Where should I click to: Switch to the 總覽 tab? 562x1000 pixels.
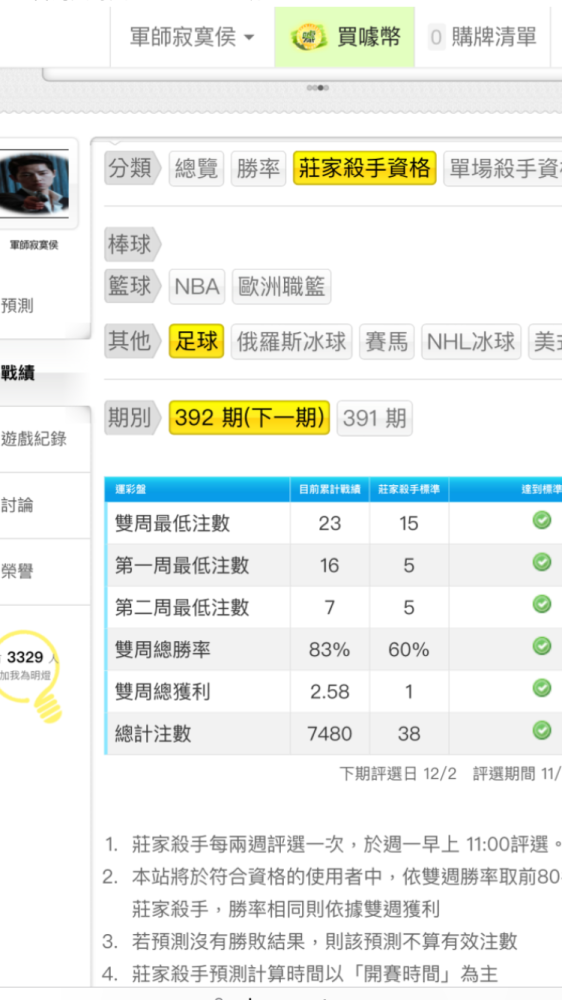196,169
